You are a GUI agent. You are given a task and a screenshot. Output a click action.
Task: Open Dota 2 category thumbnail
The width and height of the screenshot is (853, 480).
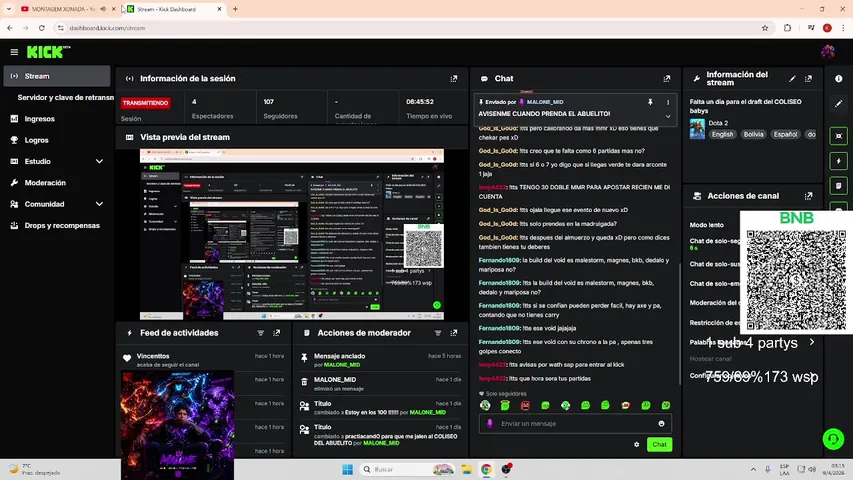point(697,129)
